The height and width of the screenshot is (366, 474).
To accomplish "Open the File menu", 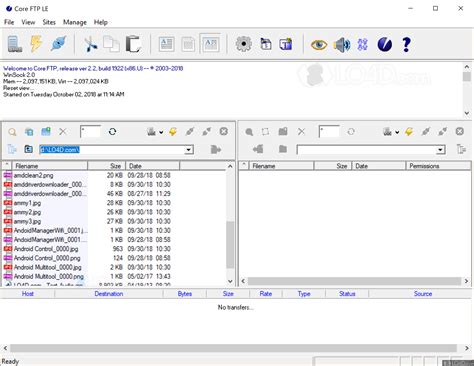I will pos(9,22).
